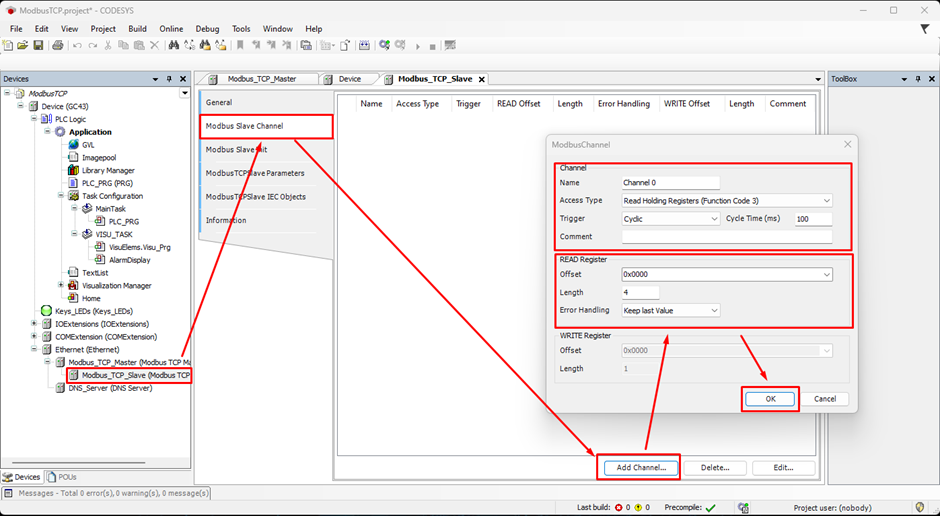Viewport: 940px width, 516px height.
Task: Click the Library Manager books icon
Action: 73,170
